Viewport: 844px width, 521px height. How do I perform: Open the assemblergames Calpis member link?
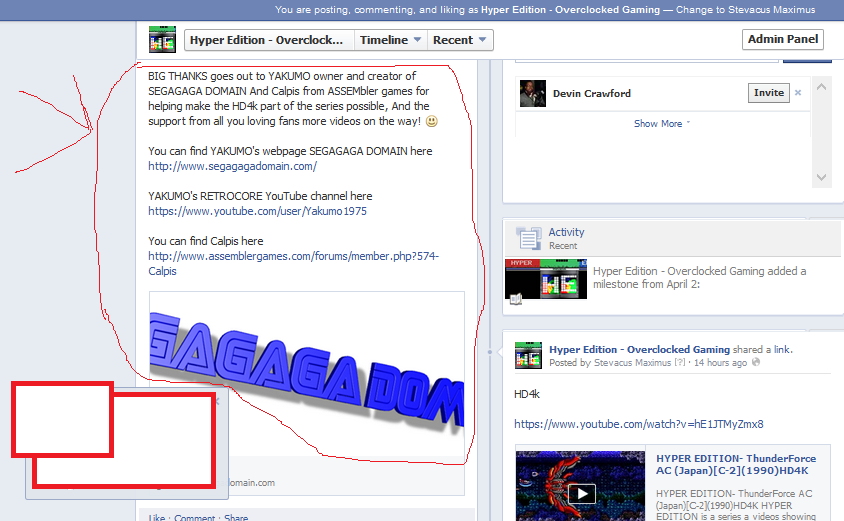coord(293,263)
